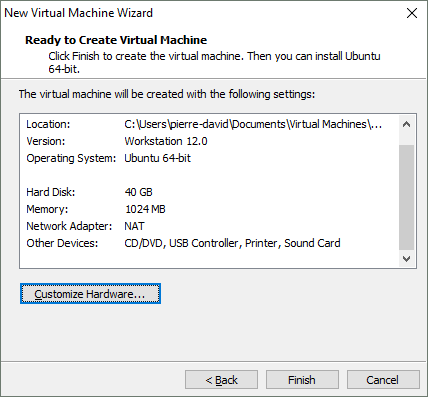Click the settings list scroll-down arrow
The height and width of the screenshot is (397, 428).
[x=406, y=259]
